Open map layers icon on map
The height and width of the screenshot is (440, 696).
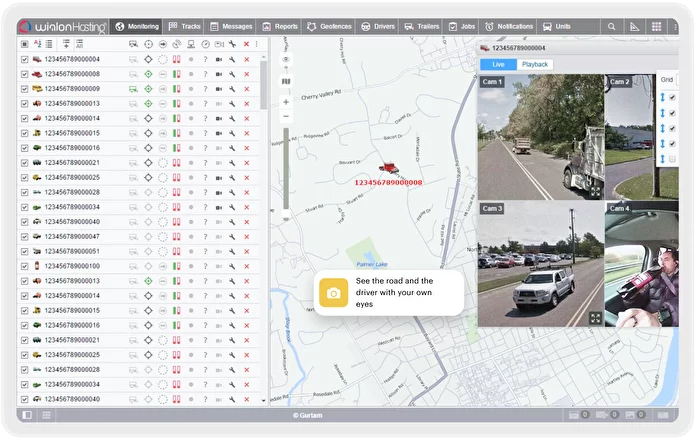[x=286, y=81]
